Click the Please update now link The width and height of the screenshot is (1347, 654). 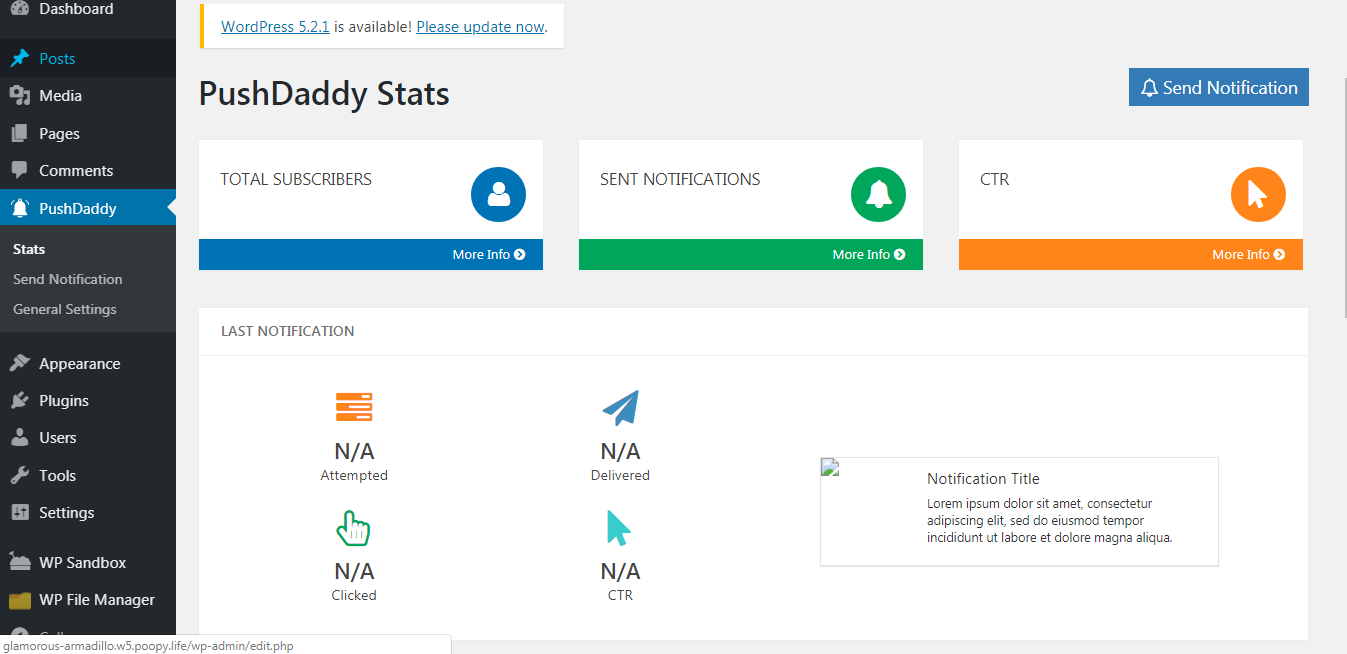pos(480,26)
